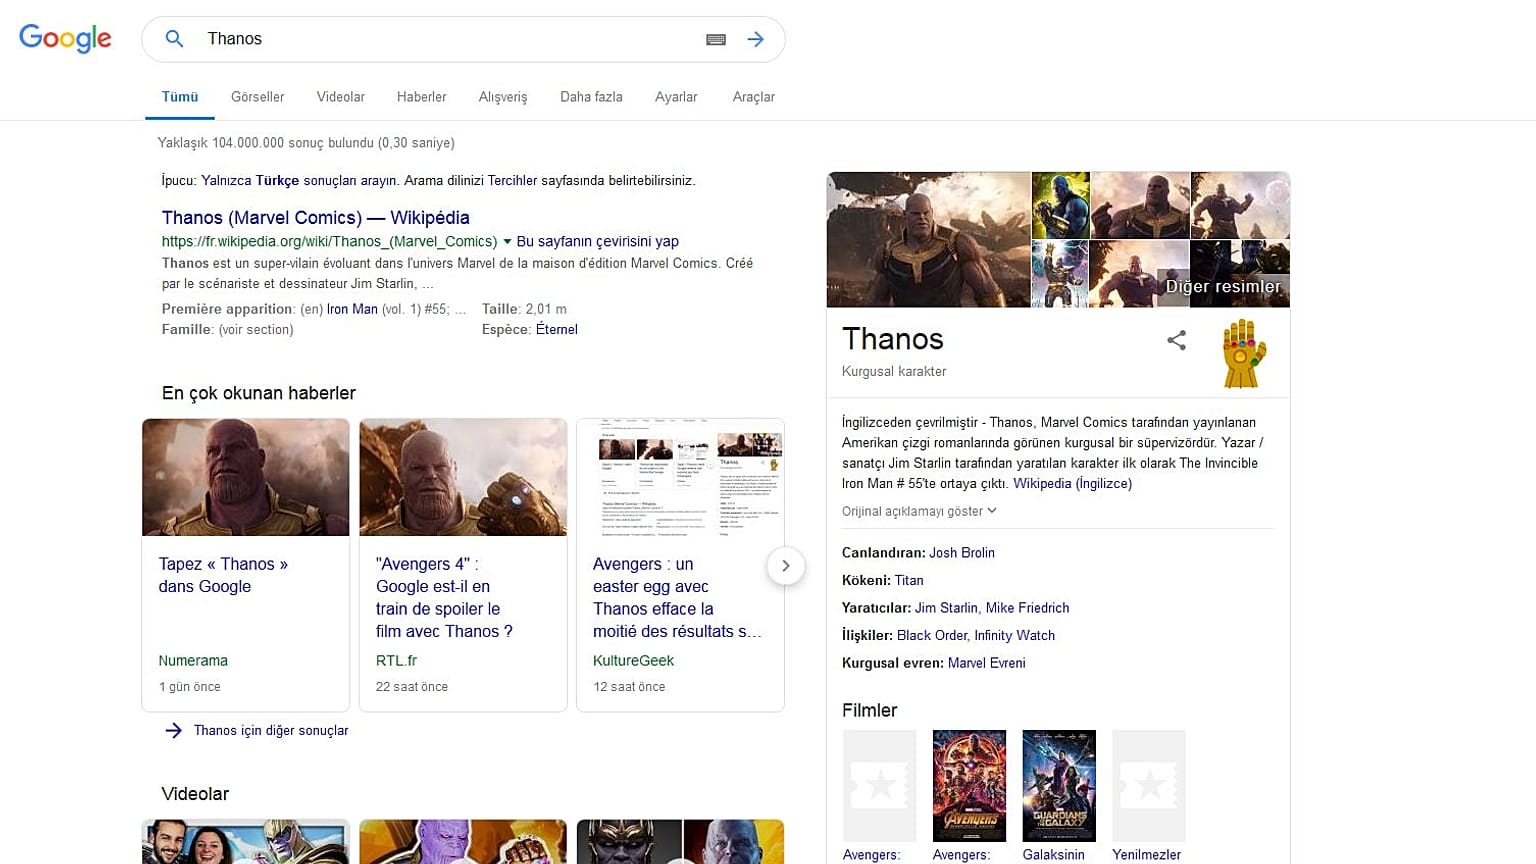Click the Titan origin link
This screenshot has height=864, width=1536.
909,580
